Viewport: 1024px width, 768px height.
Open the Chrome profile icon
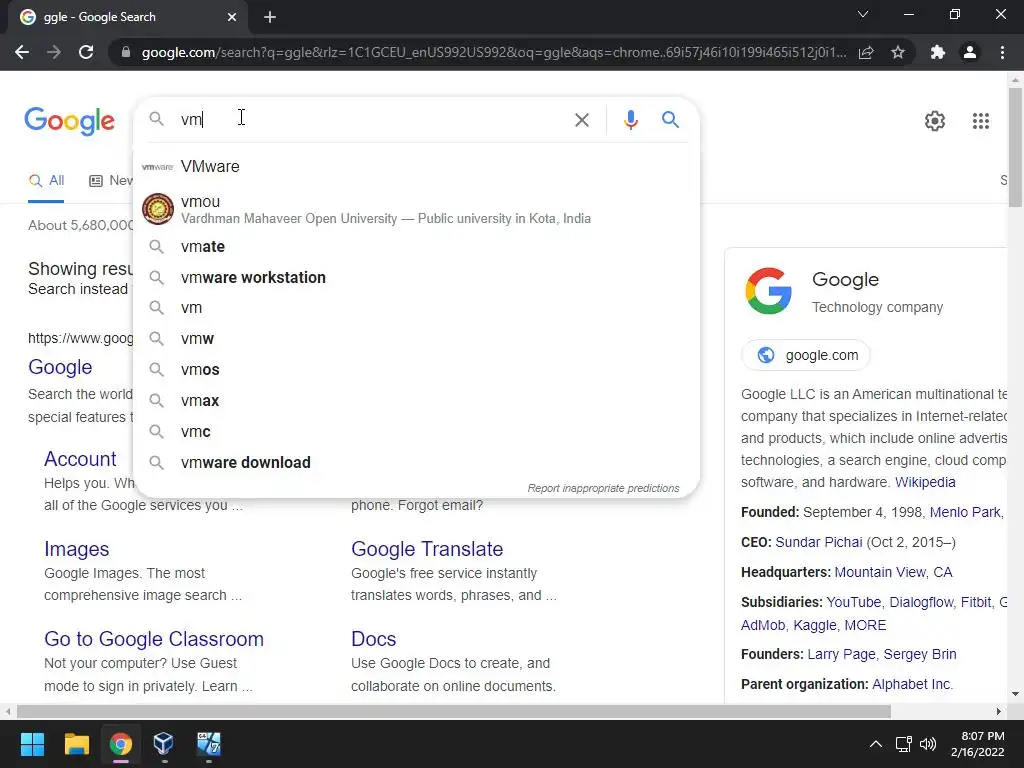(970, 52)
